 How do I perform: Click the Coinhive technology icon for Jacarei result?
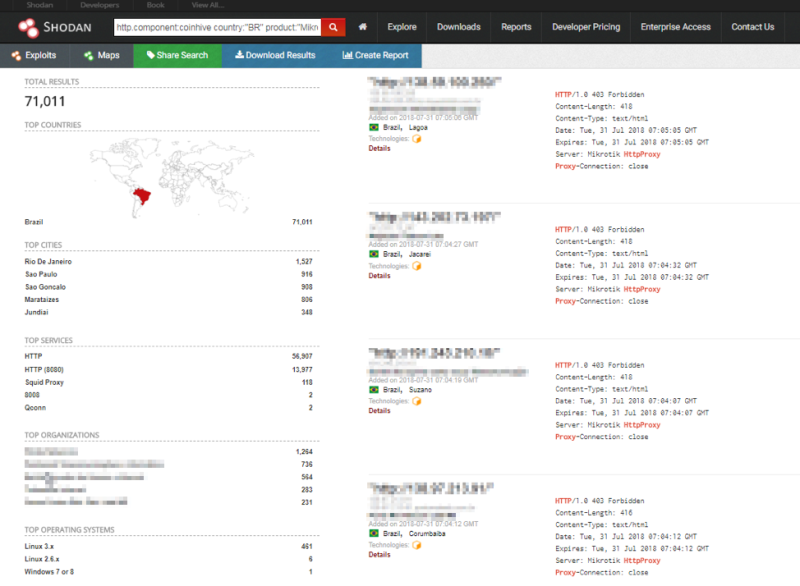point(417,266)
